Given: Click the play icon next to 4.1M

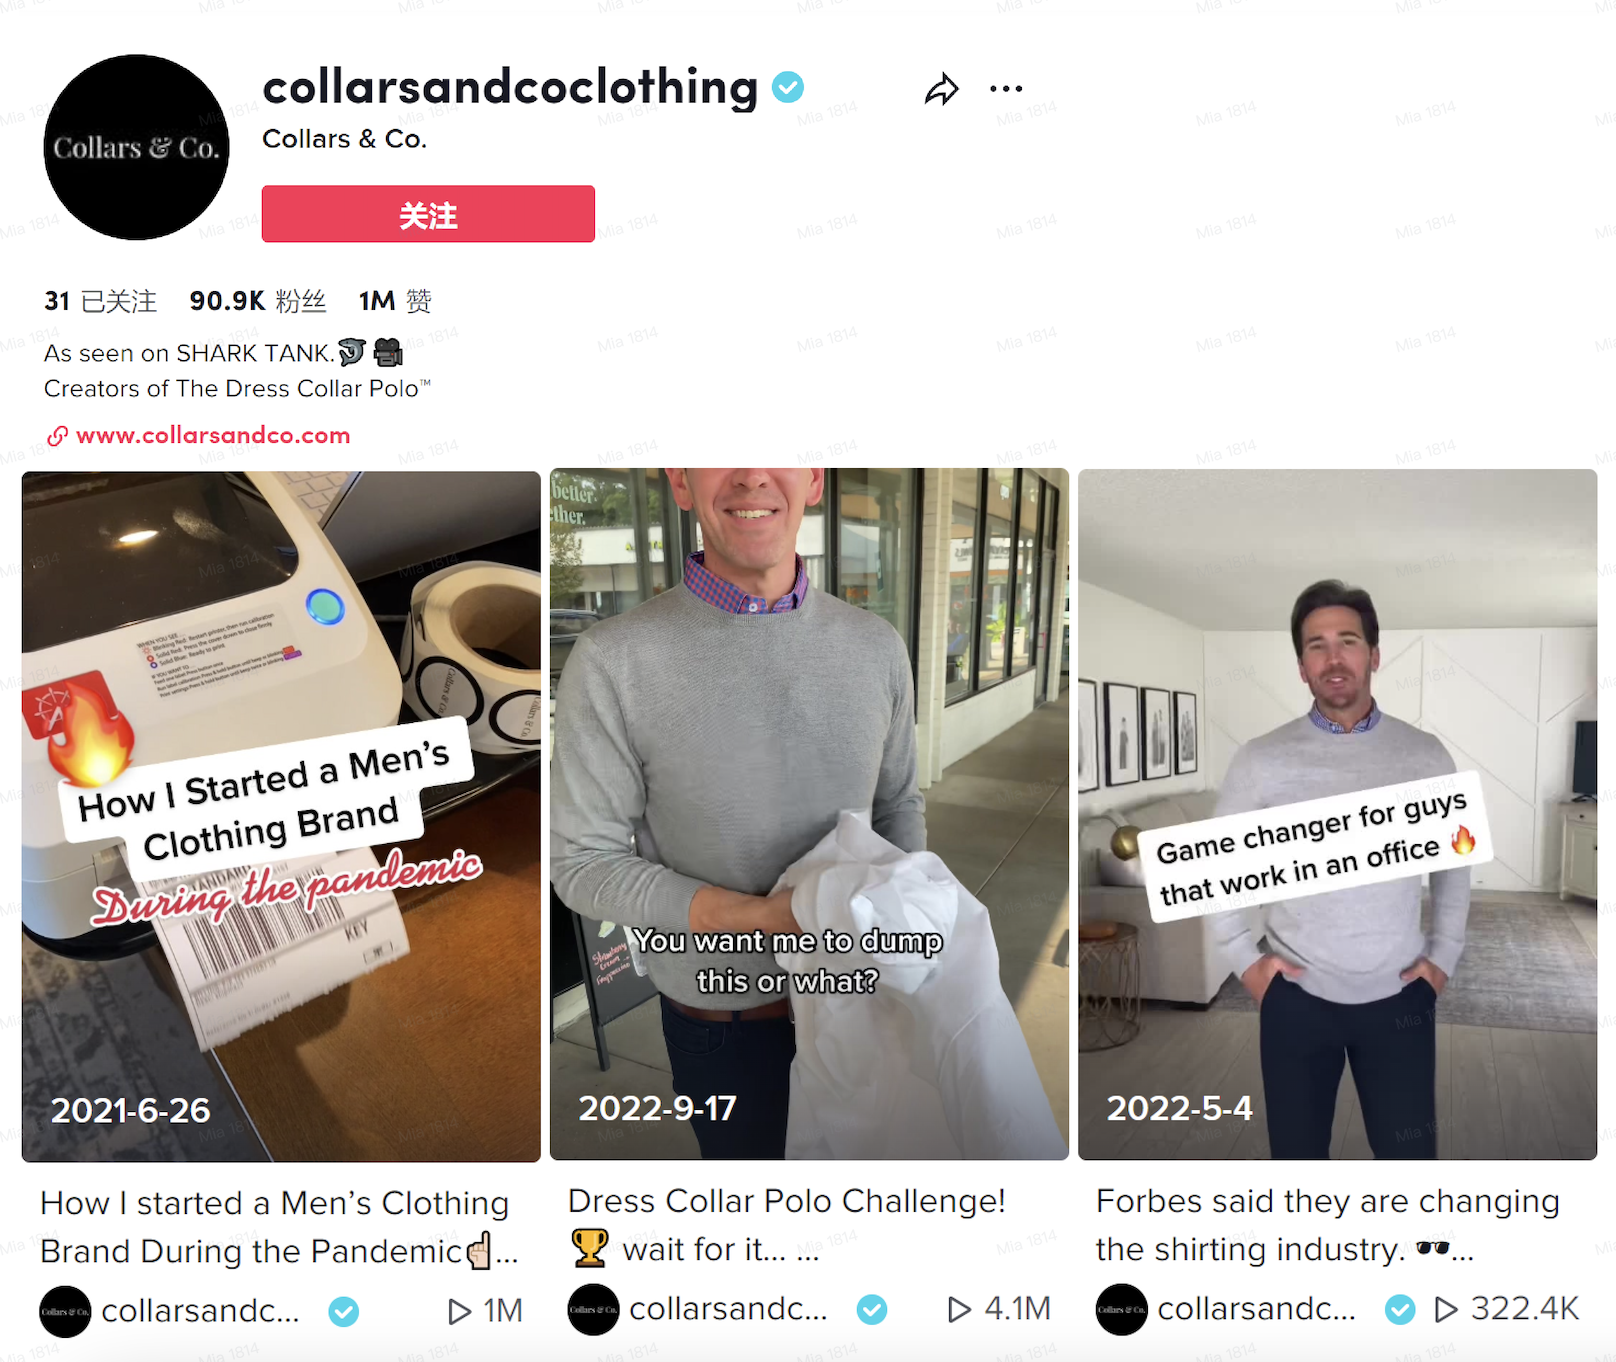Looking at the screenshot, I should (959, 1309).
